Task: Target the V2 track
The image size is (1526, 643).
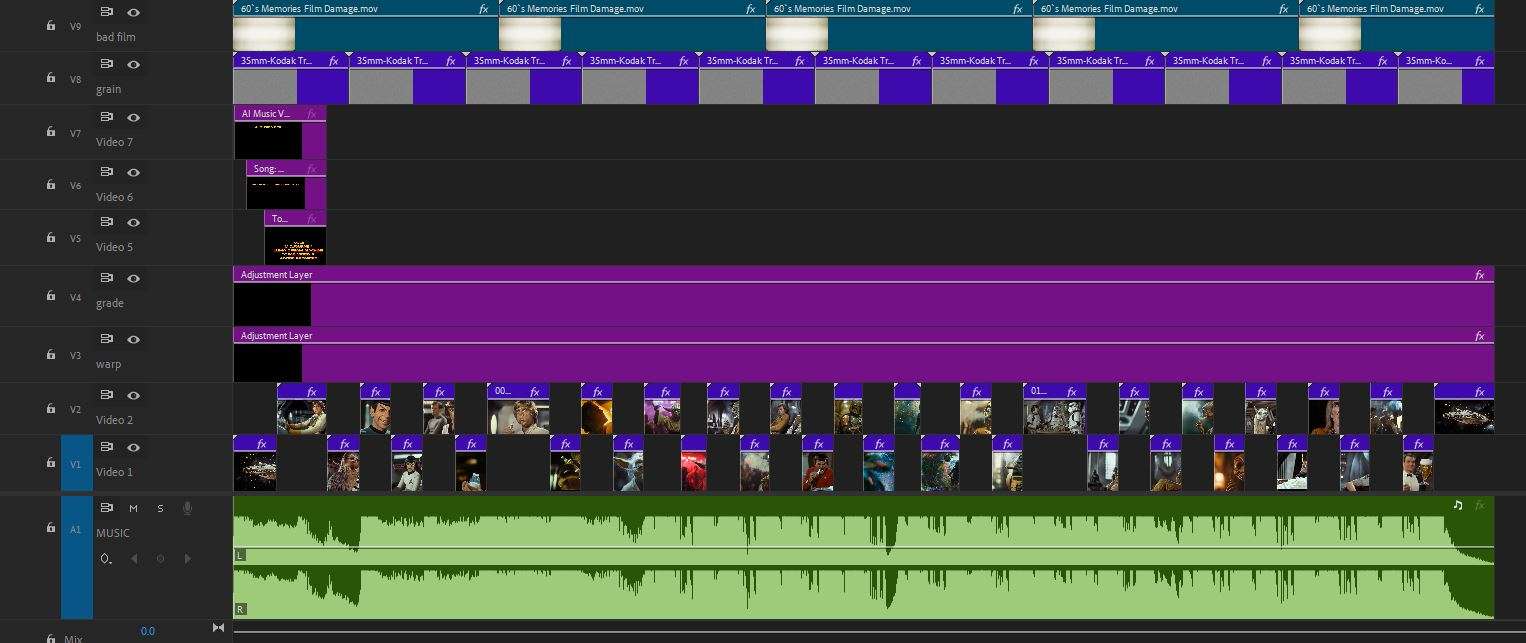Action: point(76,409)
